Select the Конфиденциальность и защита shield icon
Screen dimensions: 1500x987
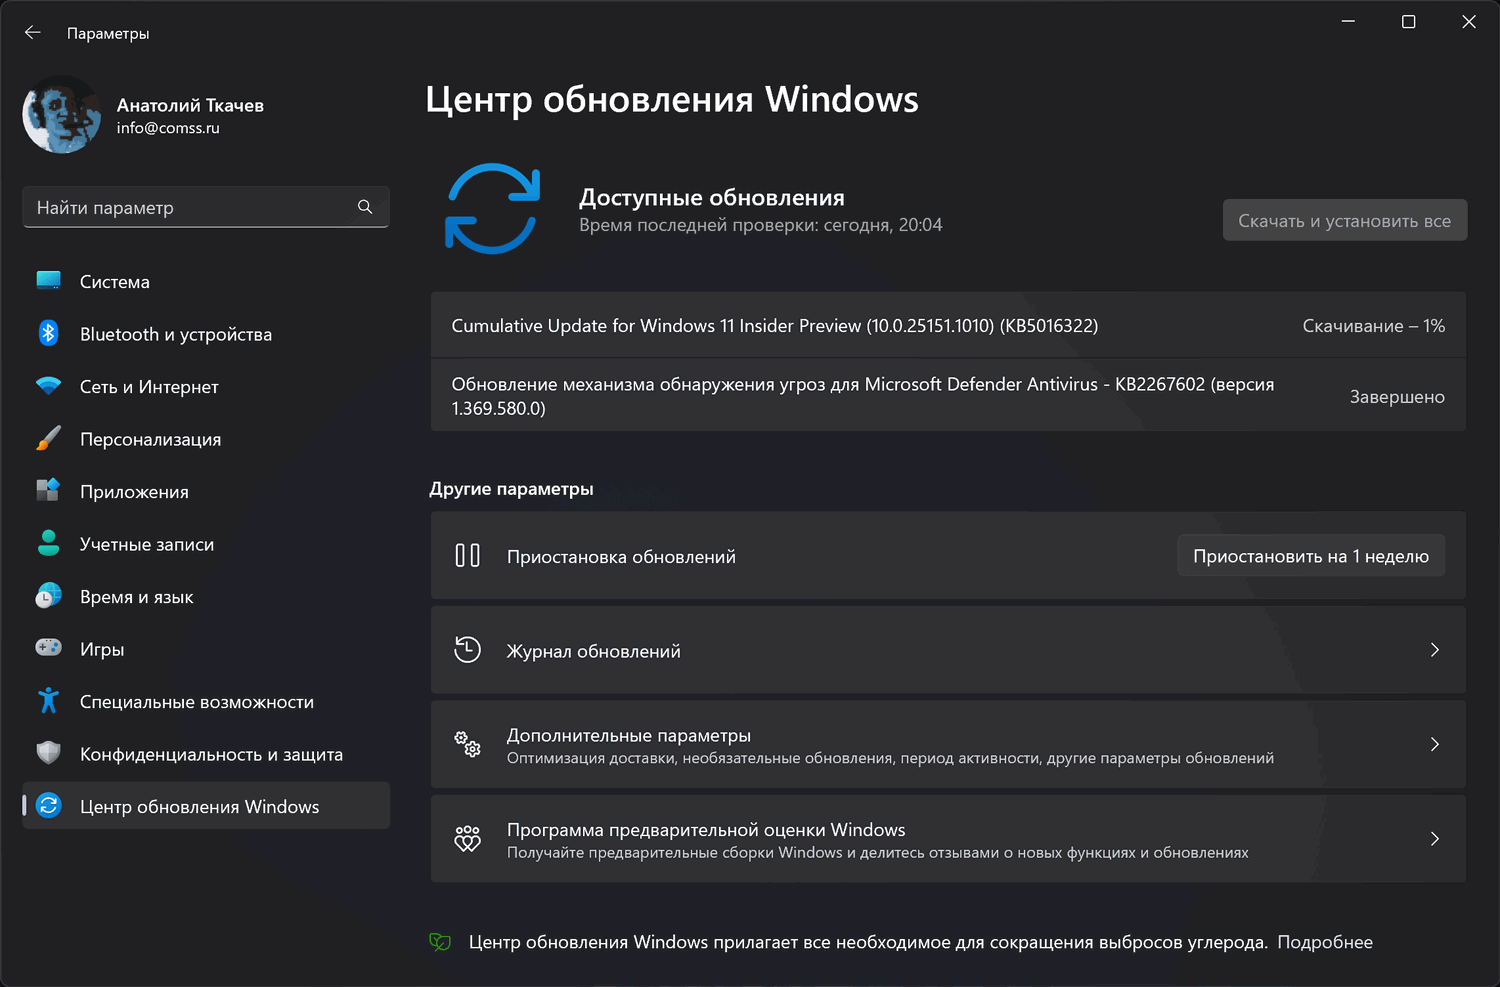click(x=48, y=754)
